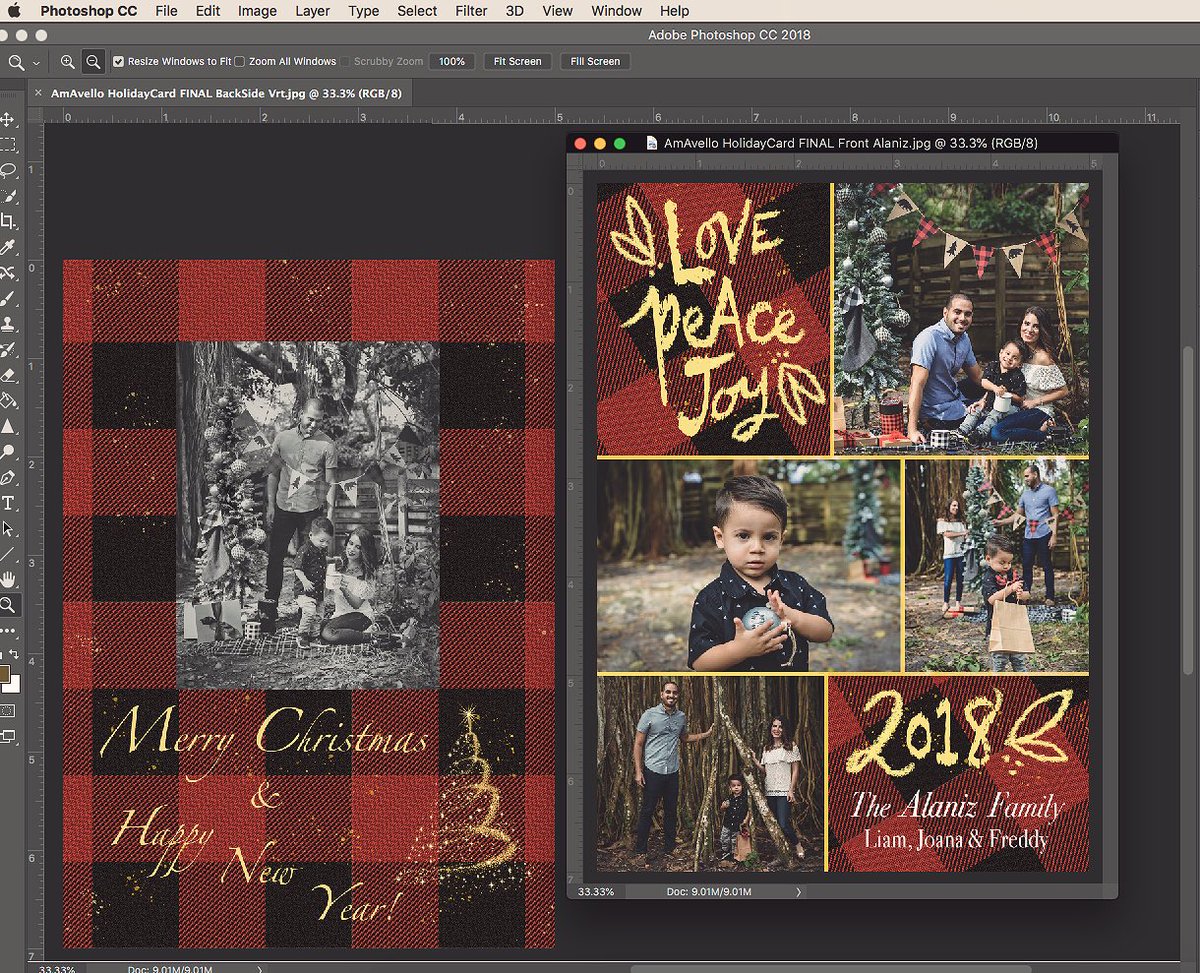
Task: Click the 33.33% zoom field of BackSide window
Action: click(x=55, y=968)
